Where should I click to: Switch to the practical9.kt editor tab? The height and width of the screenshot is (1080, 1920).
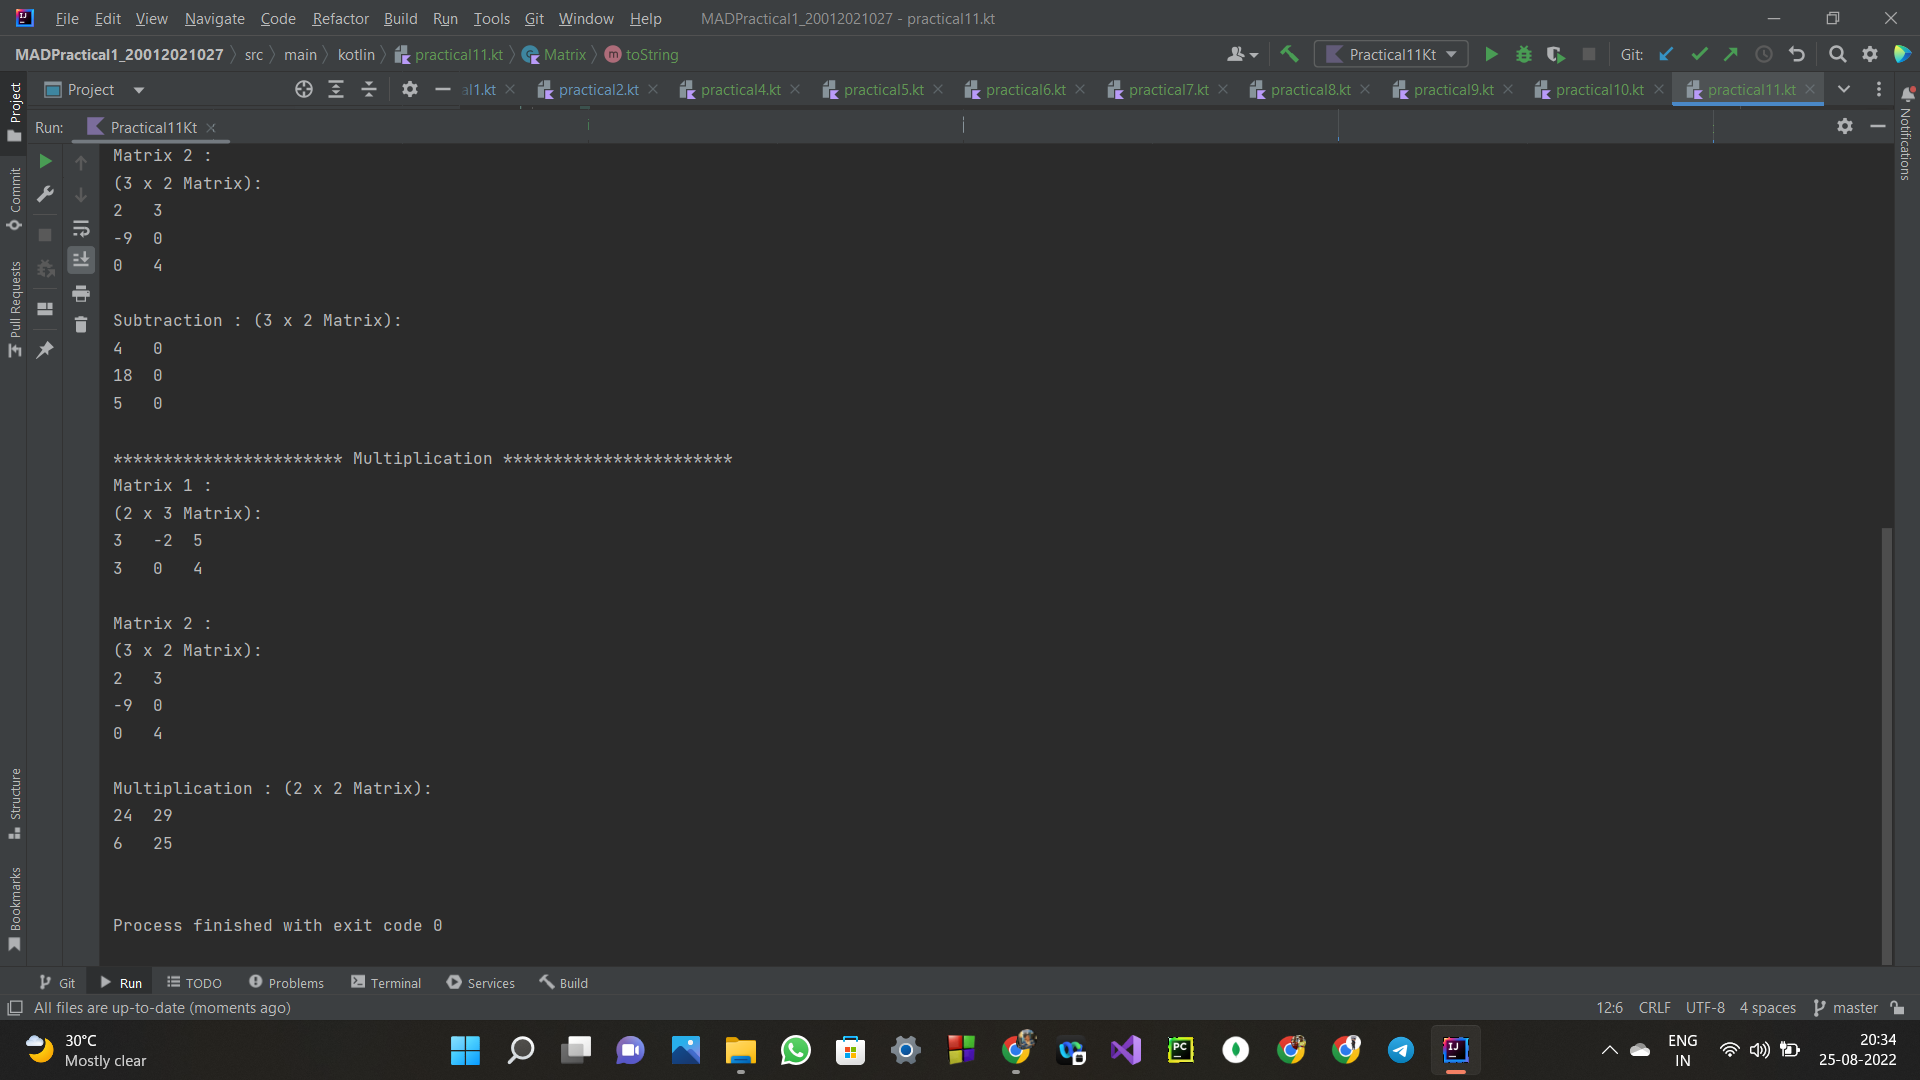pyautogui.click(x=1452, y=89)
